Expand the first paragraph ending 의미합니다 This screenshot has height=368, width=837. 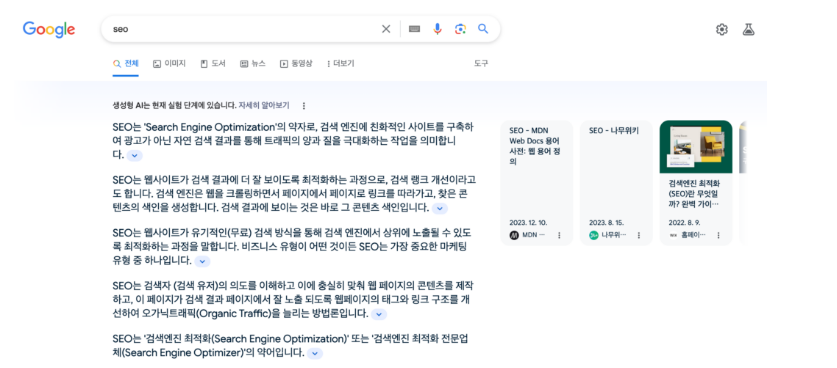click(135, 155)
